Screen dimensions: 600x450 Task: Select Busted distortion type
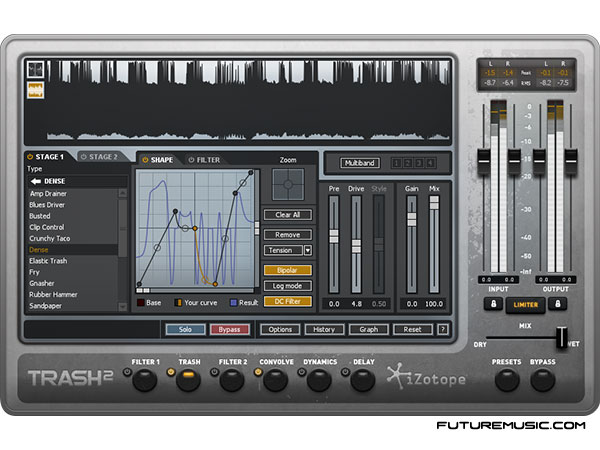(x=72, y=216)
